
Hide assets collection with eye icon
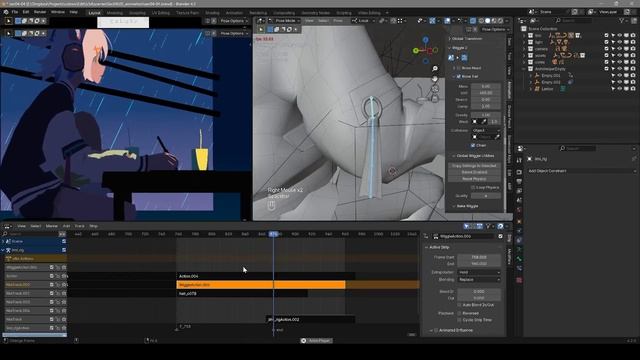point(620,55)
